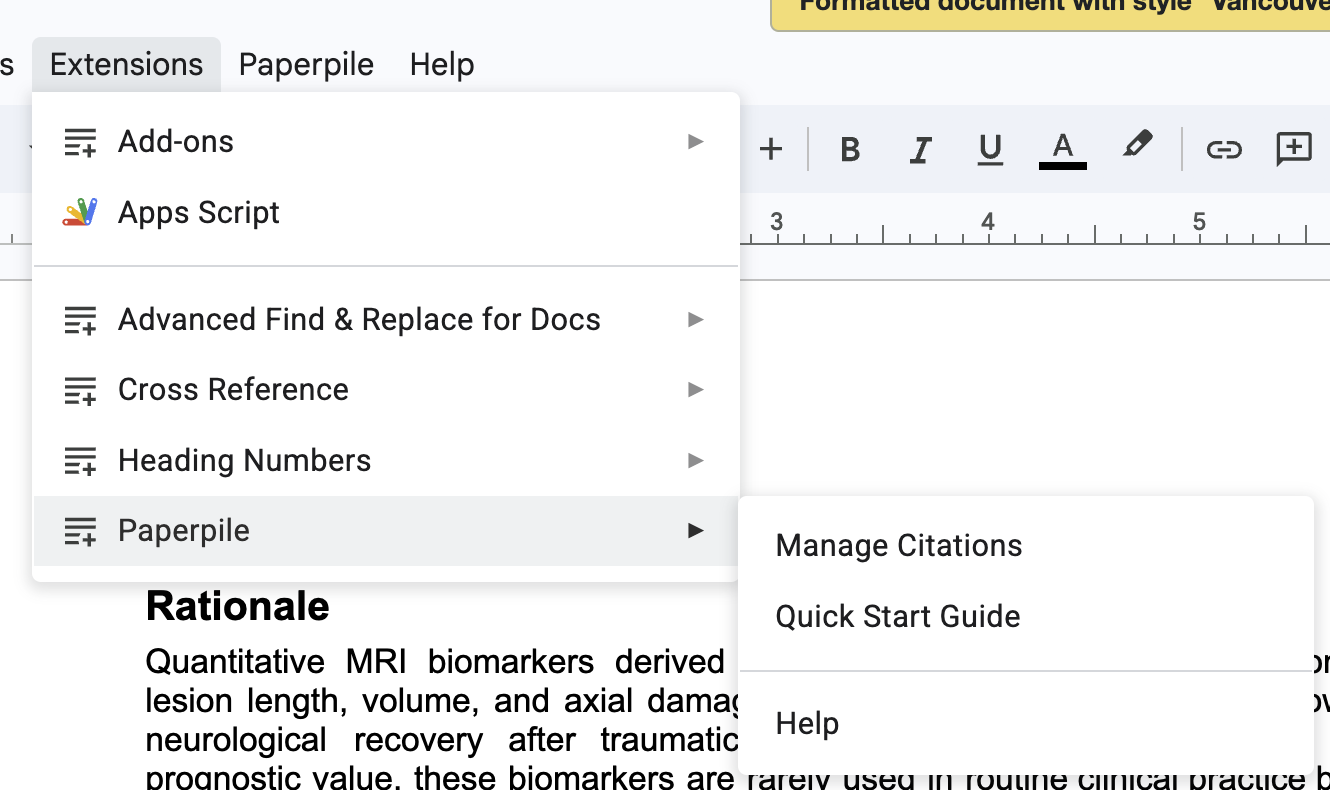Apply italic formatting
The image size is (1330, 790).
919,150
